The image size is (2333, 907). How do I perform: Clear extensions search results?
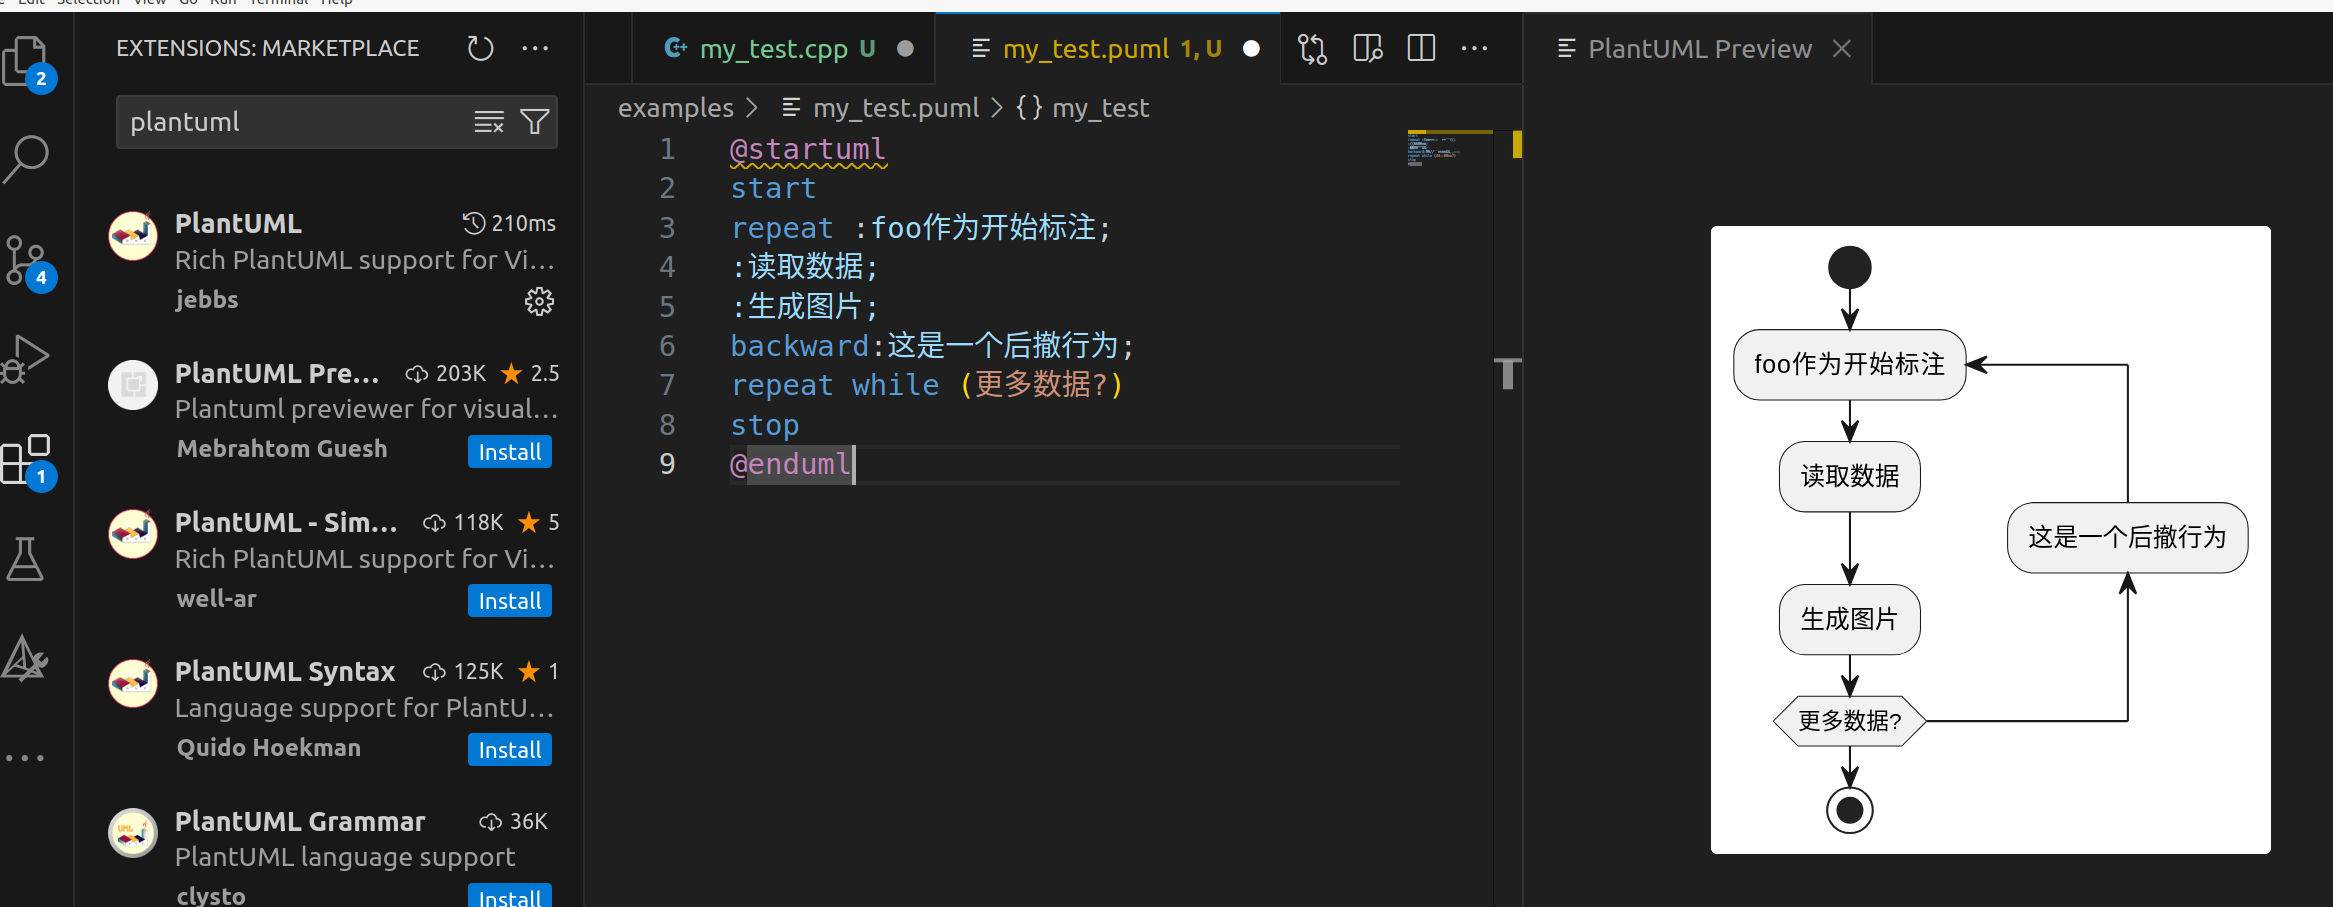(x=489, y=122)
